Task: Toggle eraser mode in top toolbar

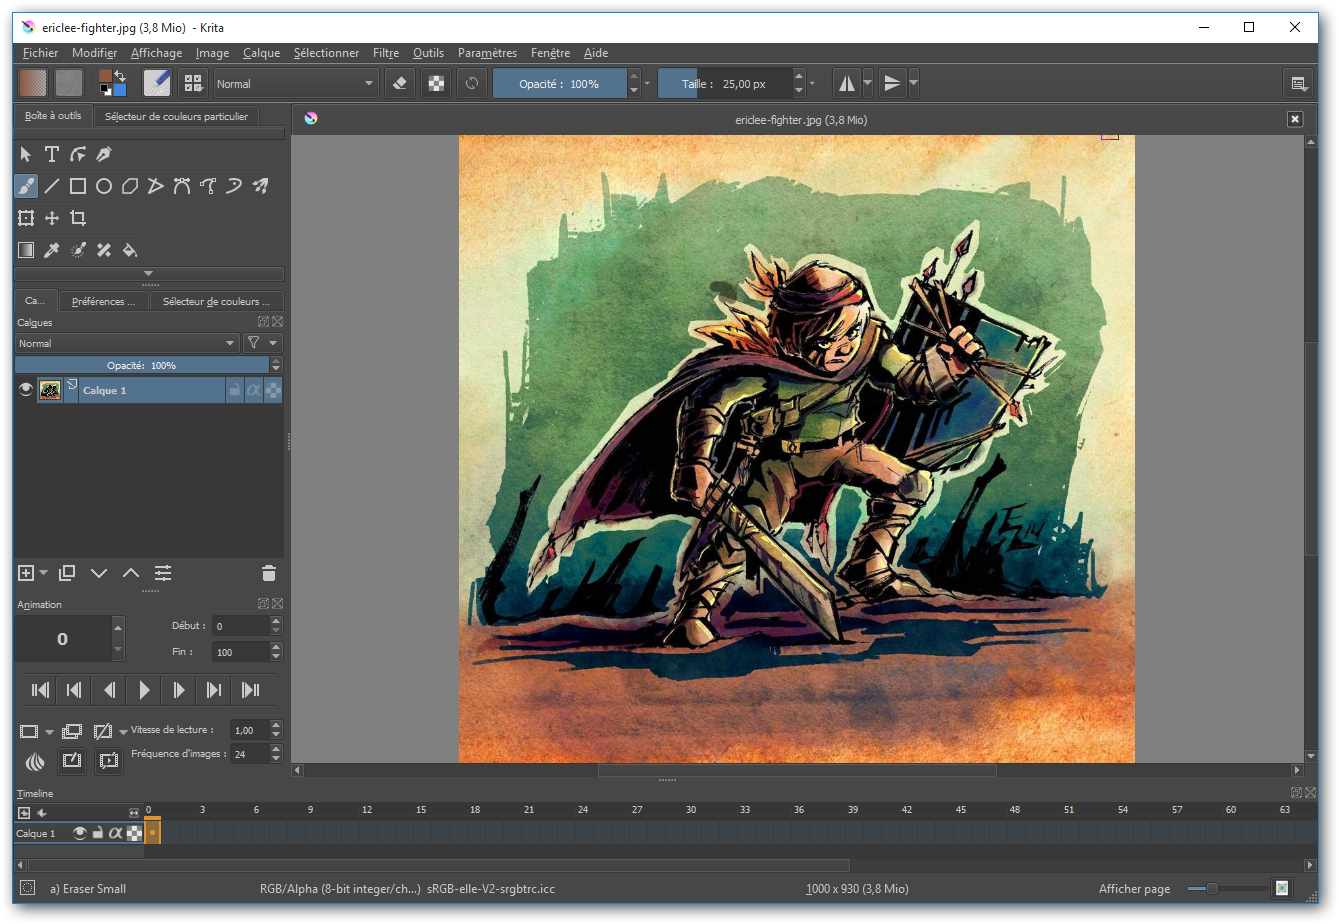Action: [400, 84]
